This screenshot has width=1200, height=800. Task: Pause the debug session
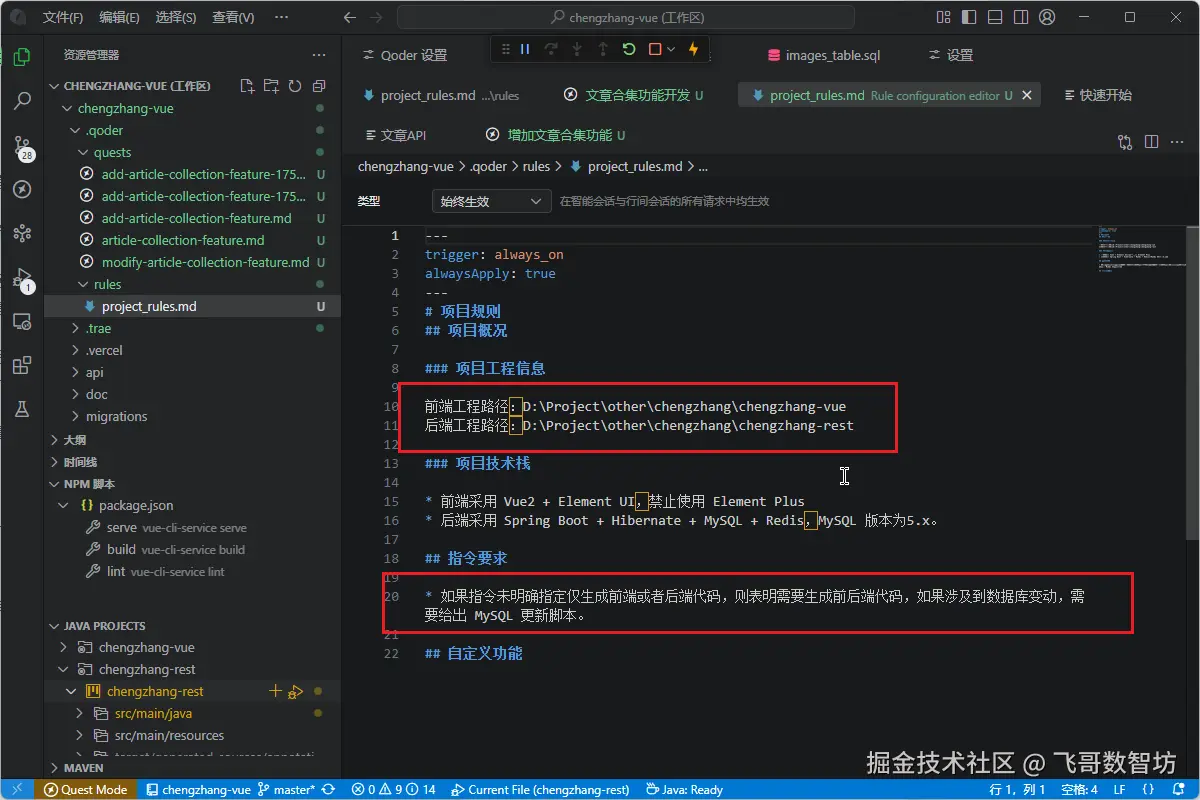tap(524, 49)
